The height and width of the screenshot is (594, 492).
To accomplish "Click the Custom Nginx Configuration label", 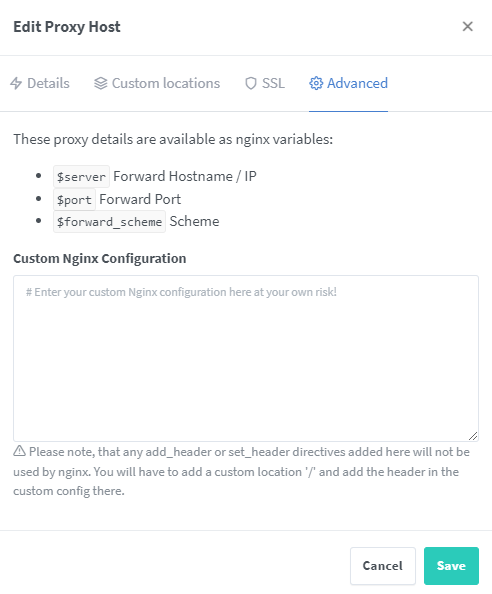I will tap(100, 258).
